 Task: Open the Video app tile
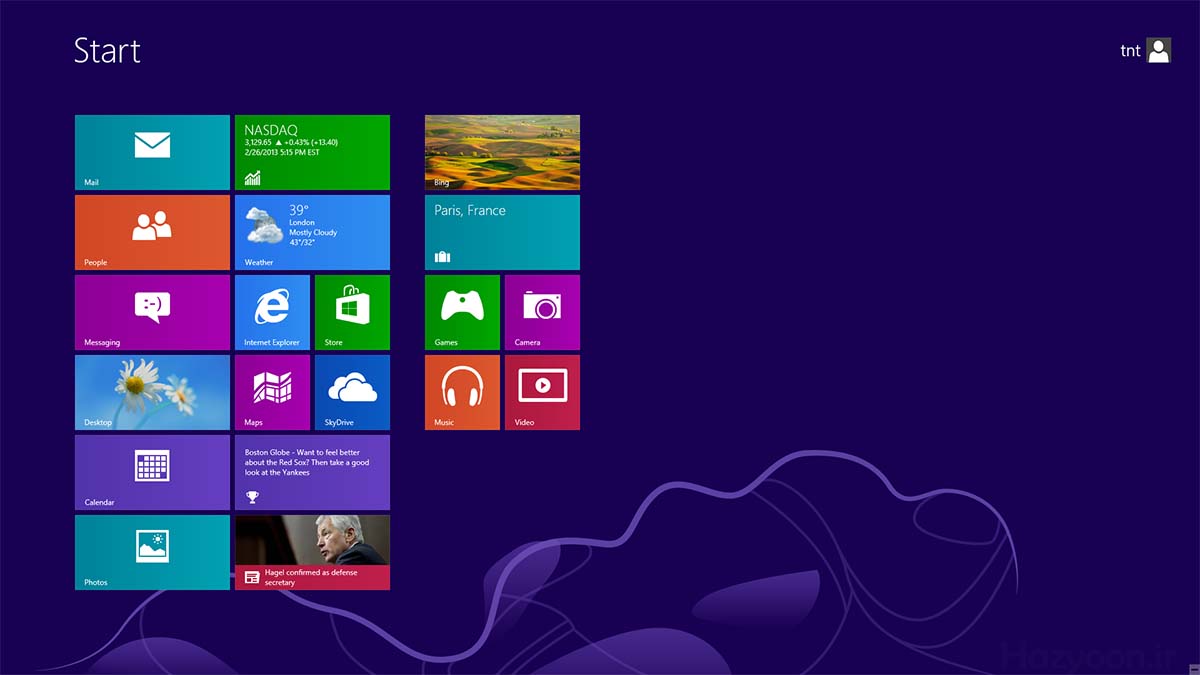click(x=542, y=392)
